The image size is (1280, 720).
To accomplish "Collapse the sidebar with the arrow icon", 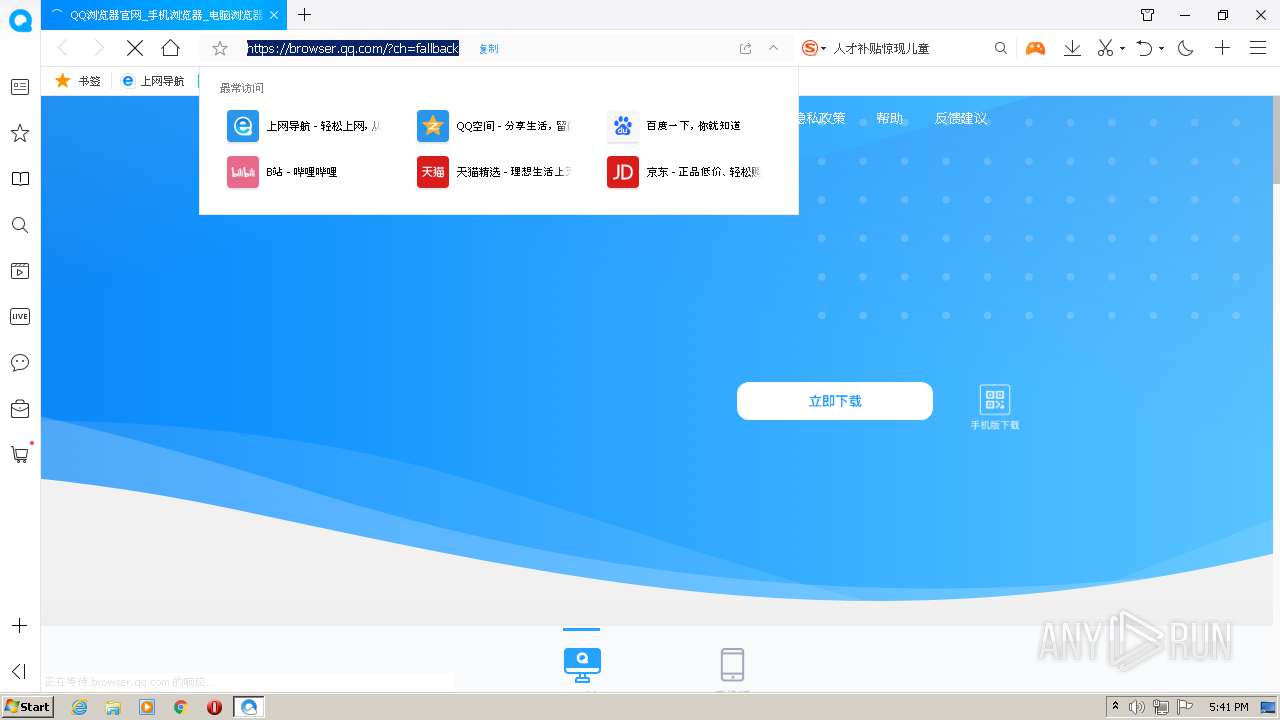I will [19, 671].
